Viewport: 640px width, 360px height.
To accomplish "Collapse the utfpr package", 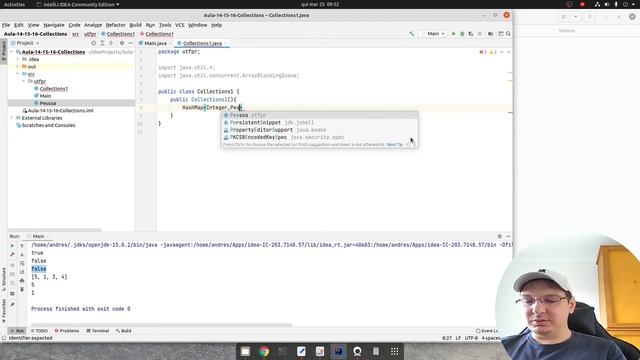I will 24,81.
